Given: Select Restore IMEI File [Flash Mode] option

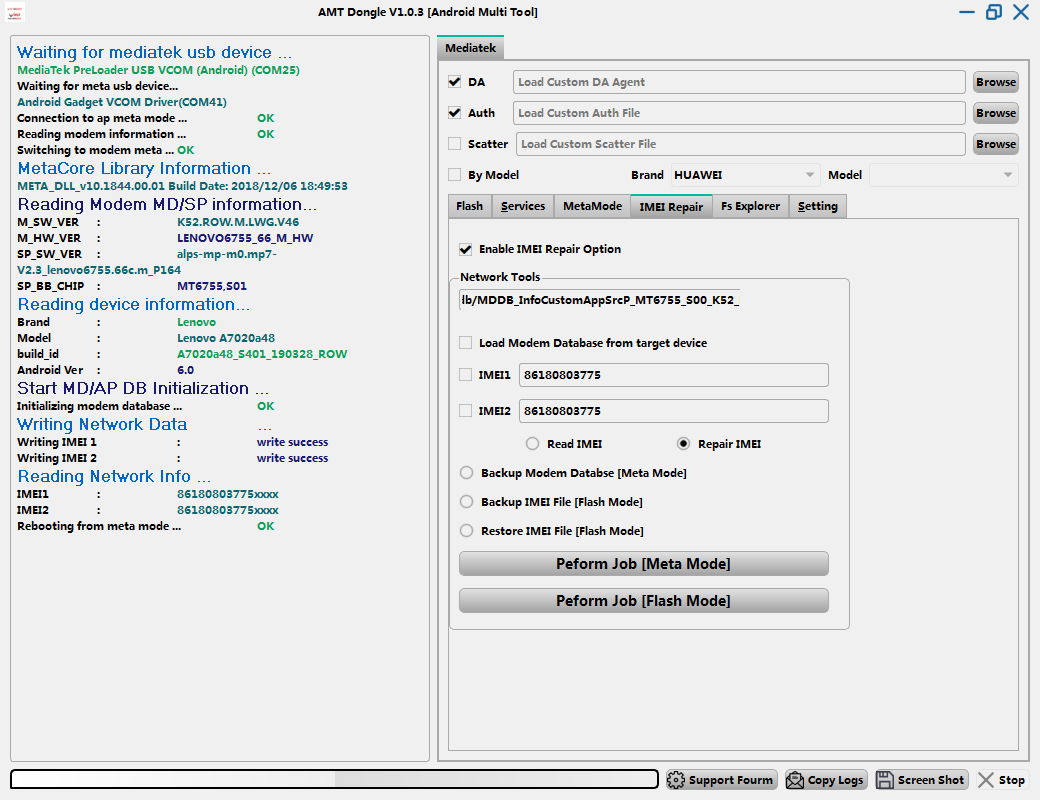Looking at the screenshot, I should point(466,531).
